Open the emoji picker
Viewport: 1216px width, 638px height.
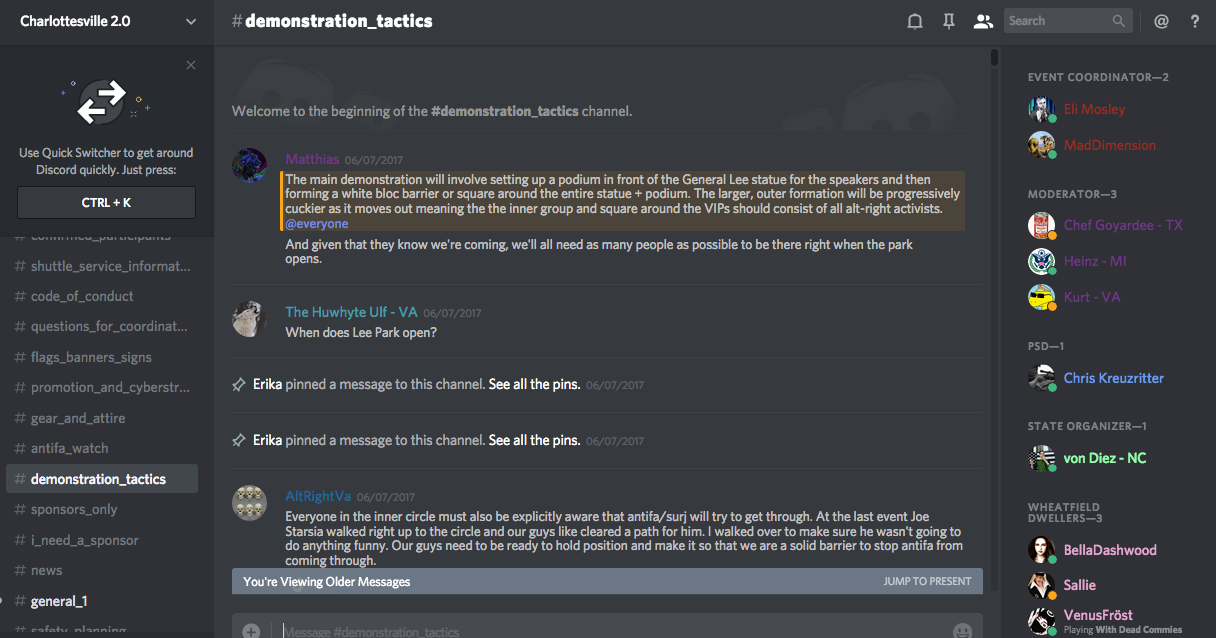pos(962,630)
